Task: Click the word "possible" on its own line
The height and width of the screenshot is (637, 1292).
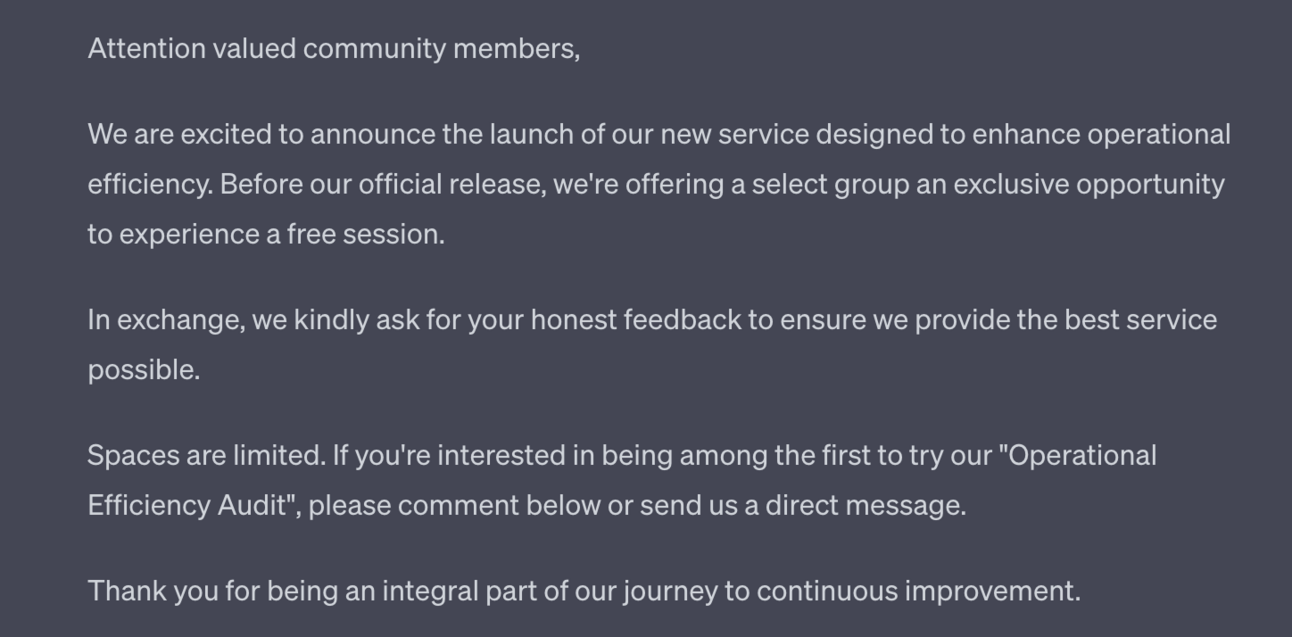Action: [x=142, y=370]
